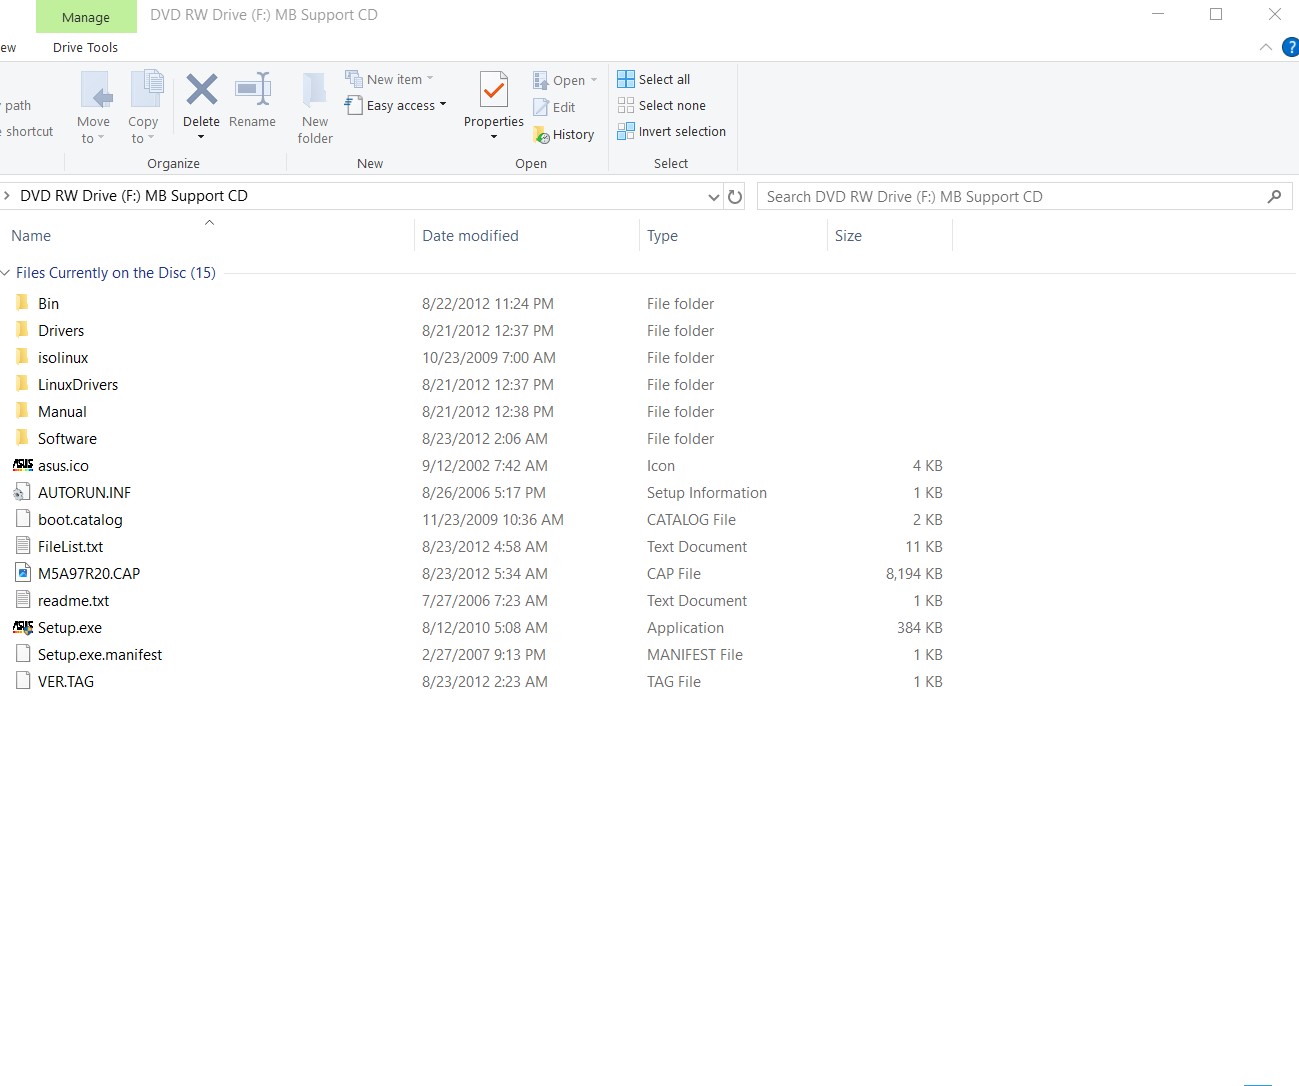Sort files by Date modified column
This screenshot has width=1299, height=1086.
point(470,236)
